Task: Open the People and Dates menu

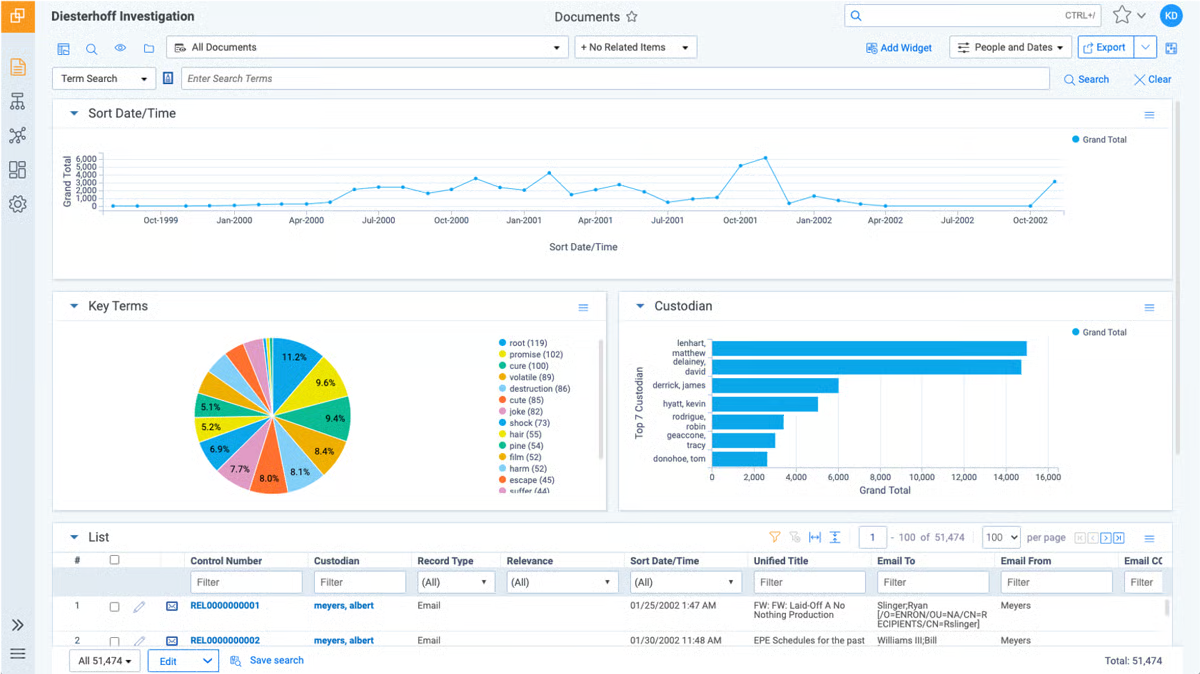Action: (x=1010, y=47)
